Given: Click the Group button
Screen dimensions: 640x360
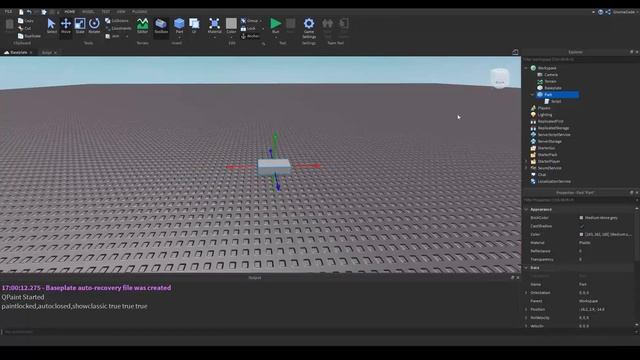Looking at the screenshot, I should pos(250,21).
